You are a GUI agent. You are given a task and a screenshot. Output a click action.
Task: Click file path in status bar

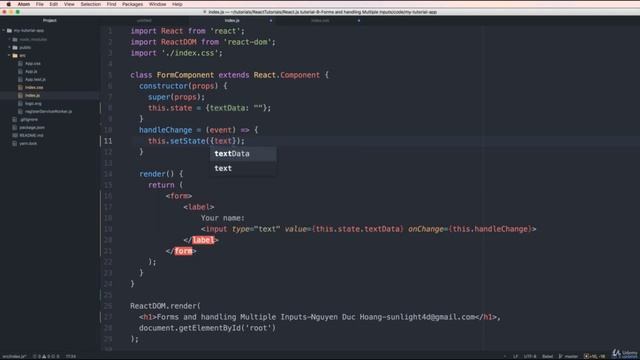pos(14,356)
